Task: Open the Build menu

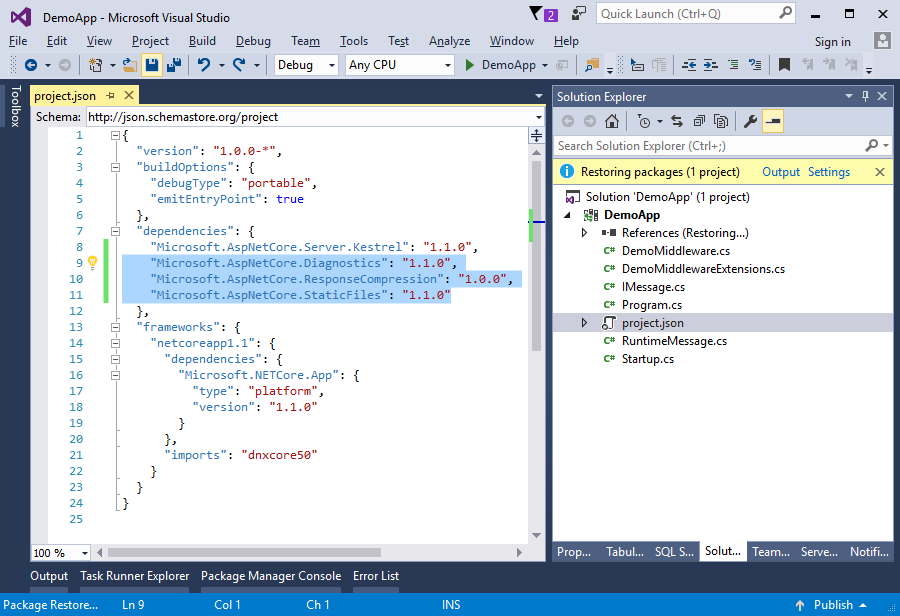Action: 202,41
